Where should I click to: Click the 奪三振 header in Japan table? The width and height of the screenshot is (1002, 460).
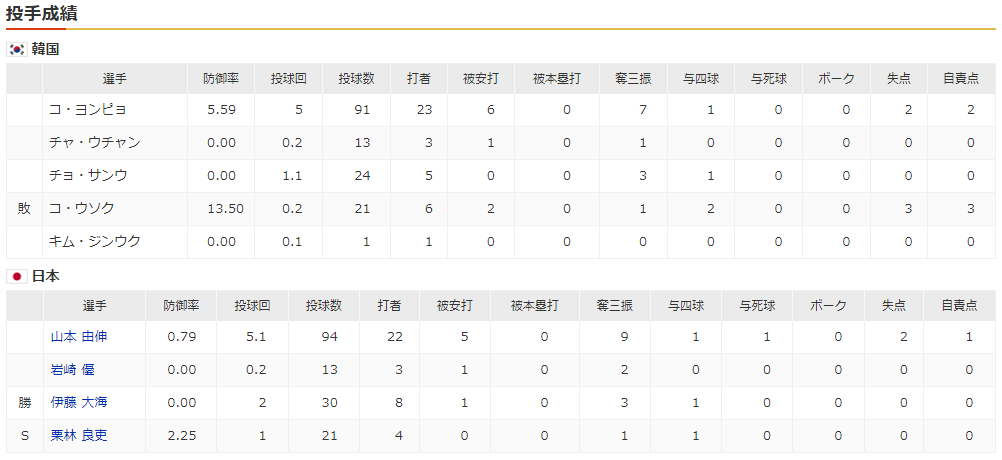click(614, 305)
